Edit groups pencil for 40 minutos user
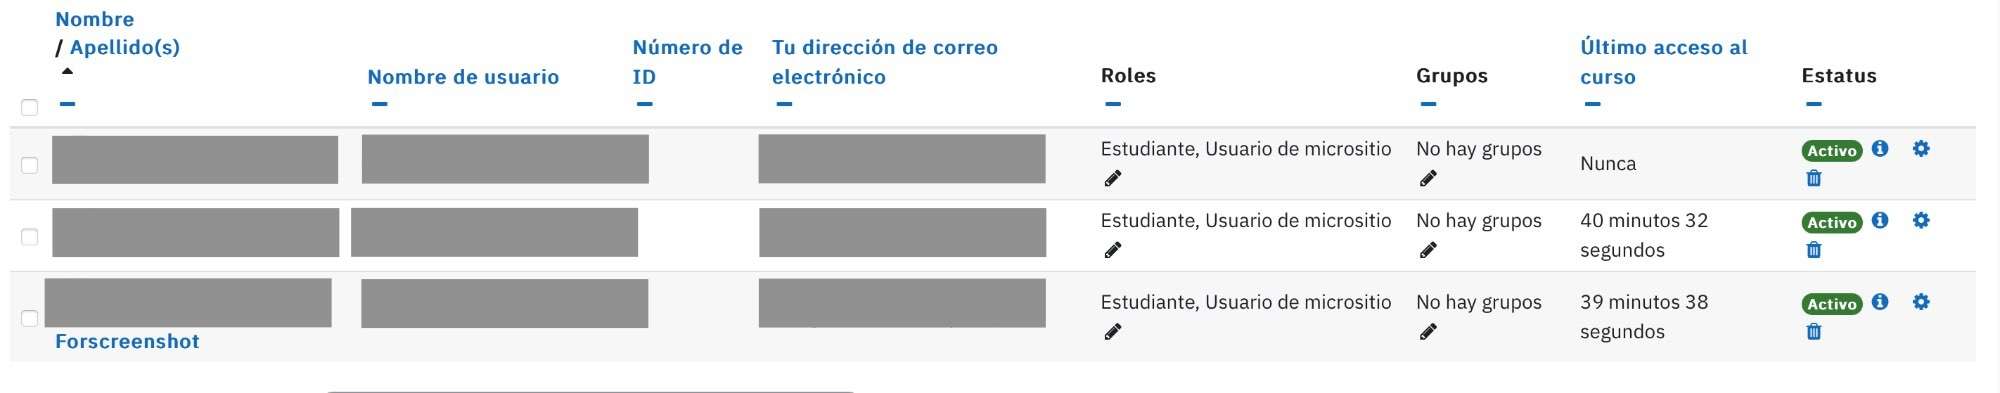2000x393 pixels. point(1428,251)
